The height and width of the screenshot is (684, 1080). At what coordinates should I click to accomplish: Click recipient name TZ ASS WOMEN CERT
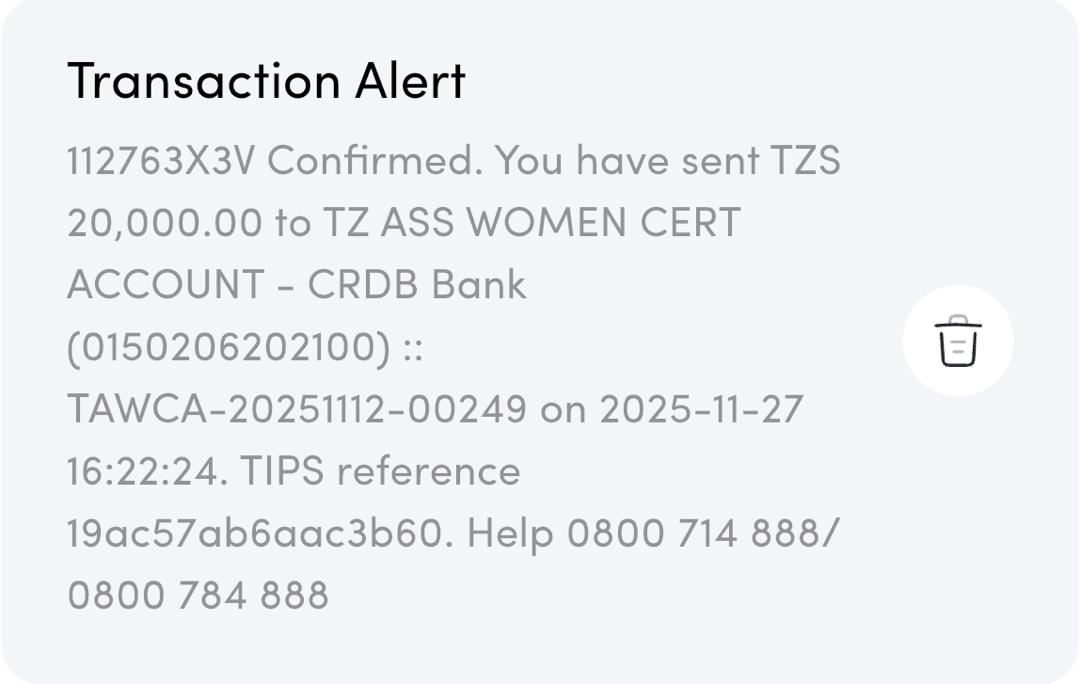tap(531, 223)
